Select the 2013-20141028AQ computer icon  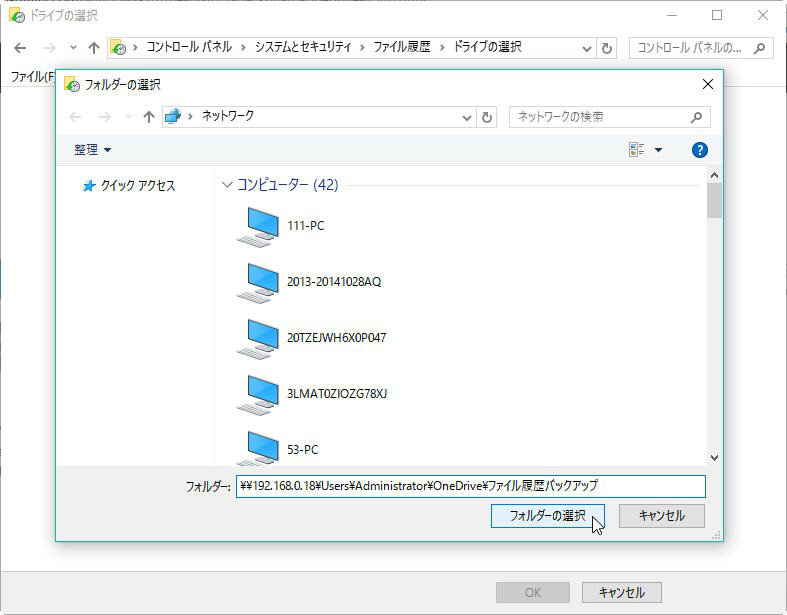[x=258, y=283]
